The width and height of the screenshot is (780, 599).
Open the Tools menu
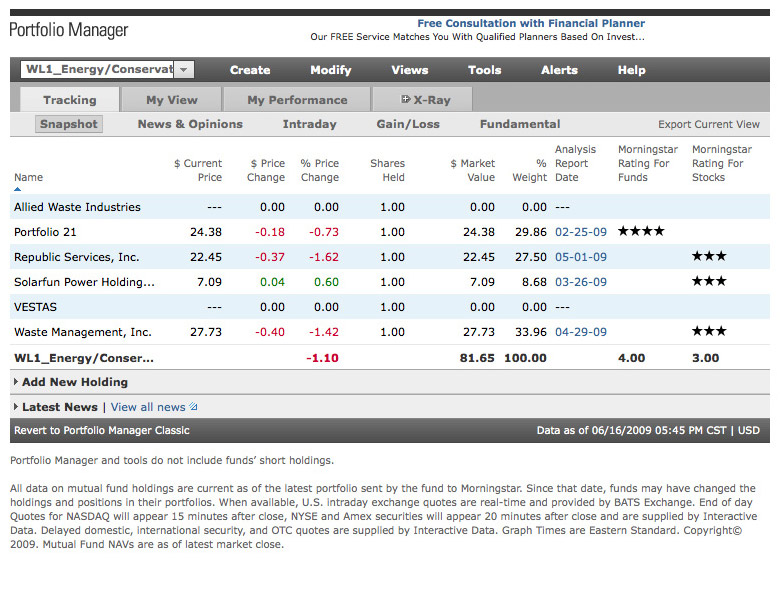pyautogui.click(x=485, y=70)
